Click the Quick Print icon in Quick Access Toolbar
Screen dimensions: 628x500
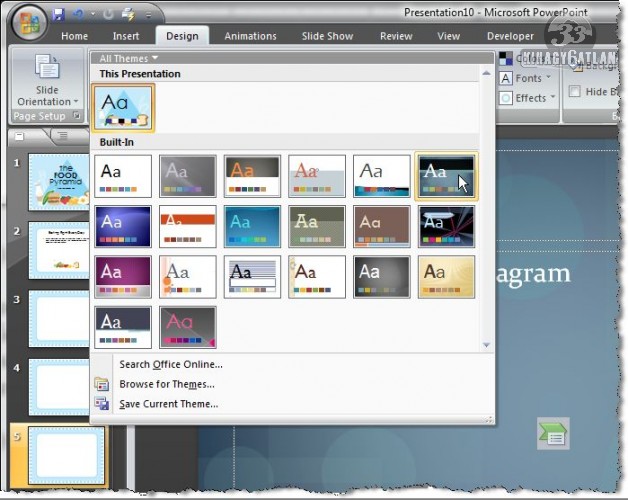(x=128, y=14)
